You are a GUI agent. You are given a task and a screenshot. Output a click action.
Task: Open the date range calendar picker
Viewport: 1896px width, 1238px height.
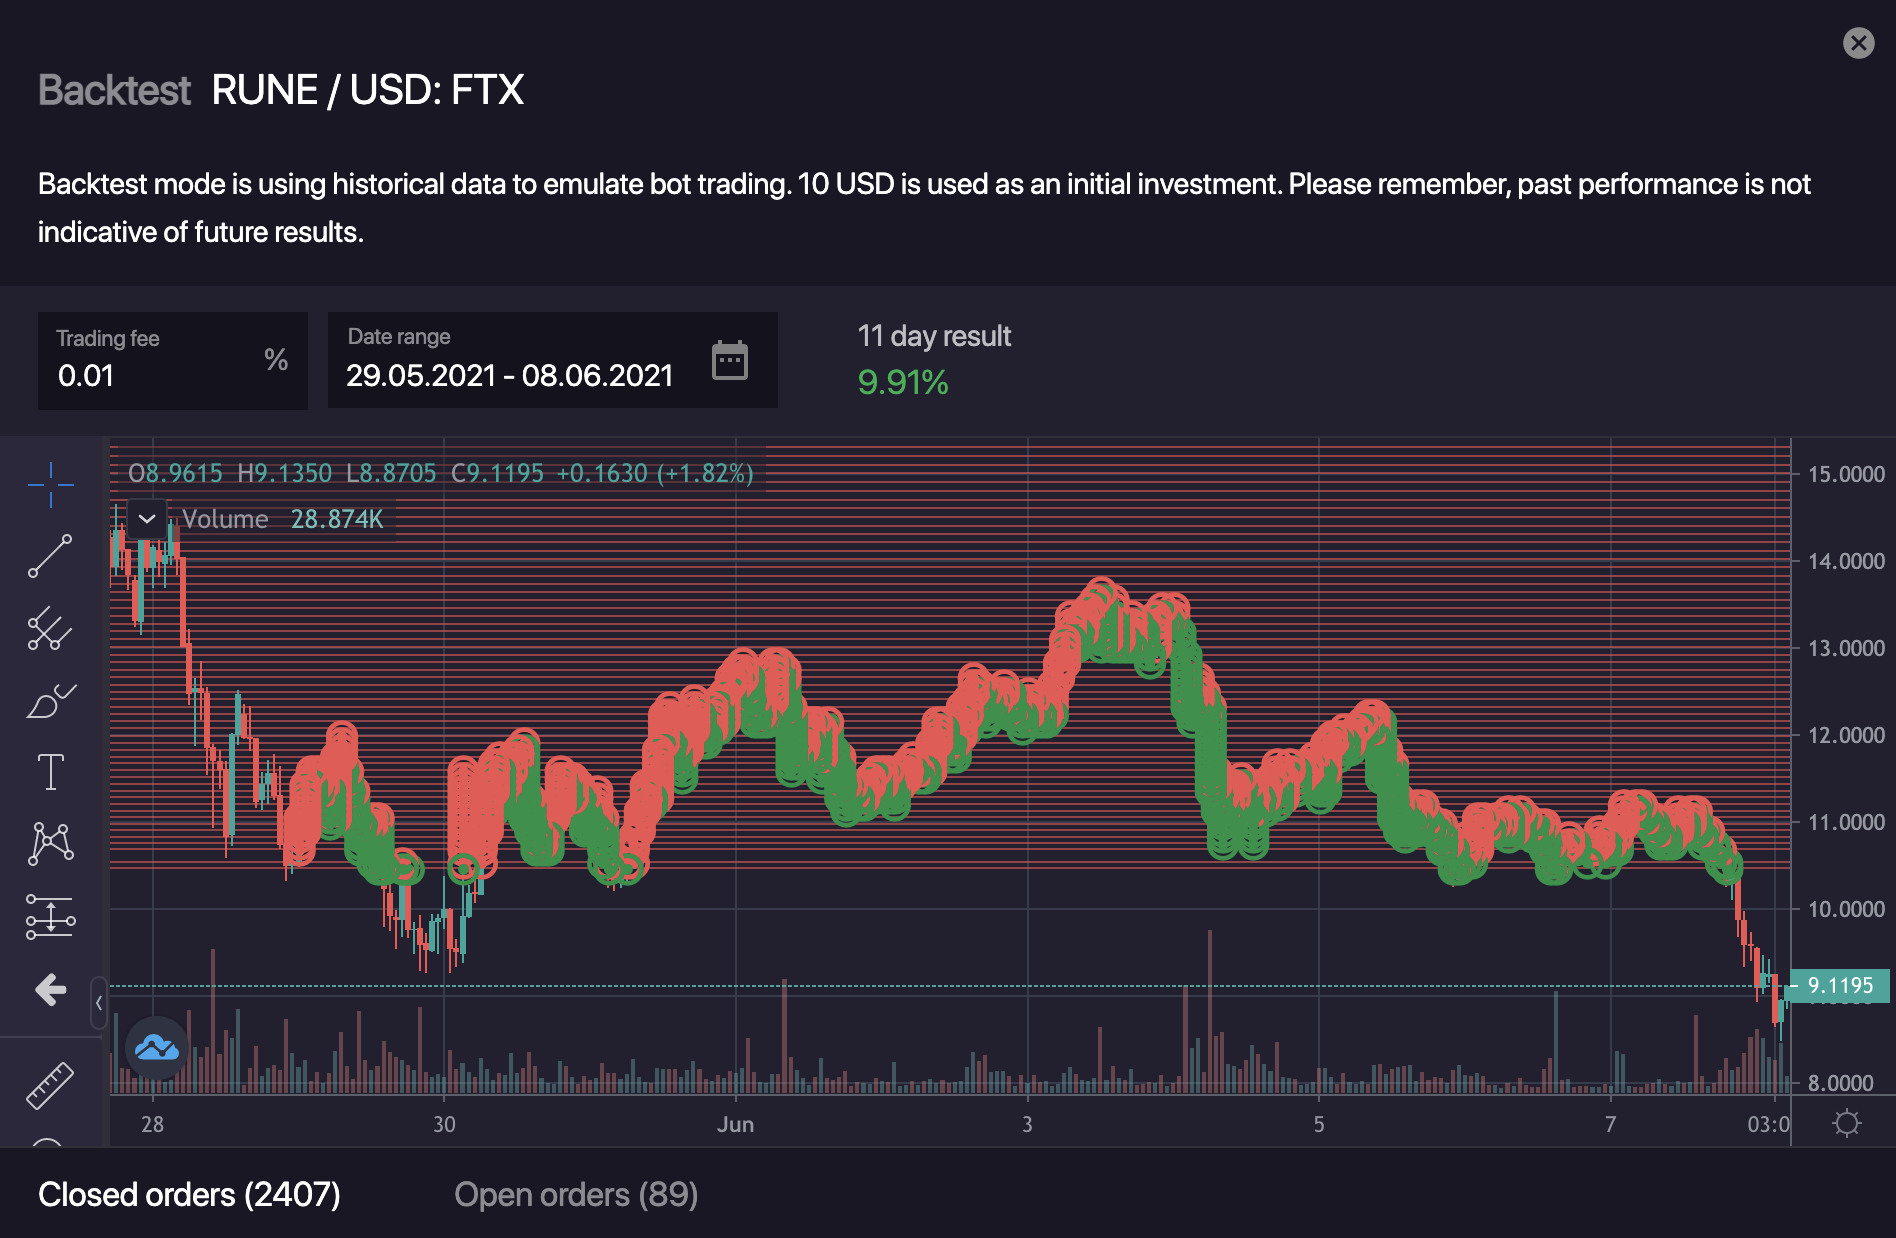pyautogui.click(x=729, y=360)
